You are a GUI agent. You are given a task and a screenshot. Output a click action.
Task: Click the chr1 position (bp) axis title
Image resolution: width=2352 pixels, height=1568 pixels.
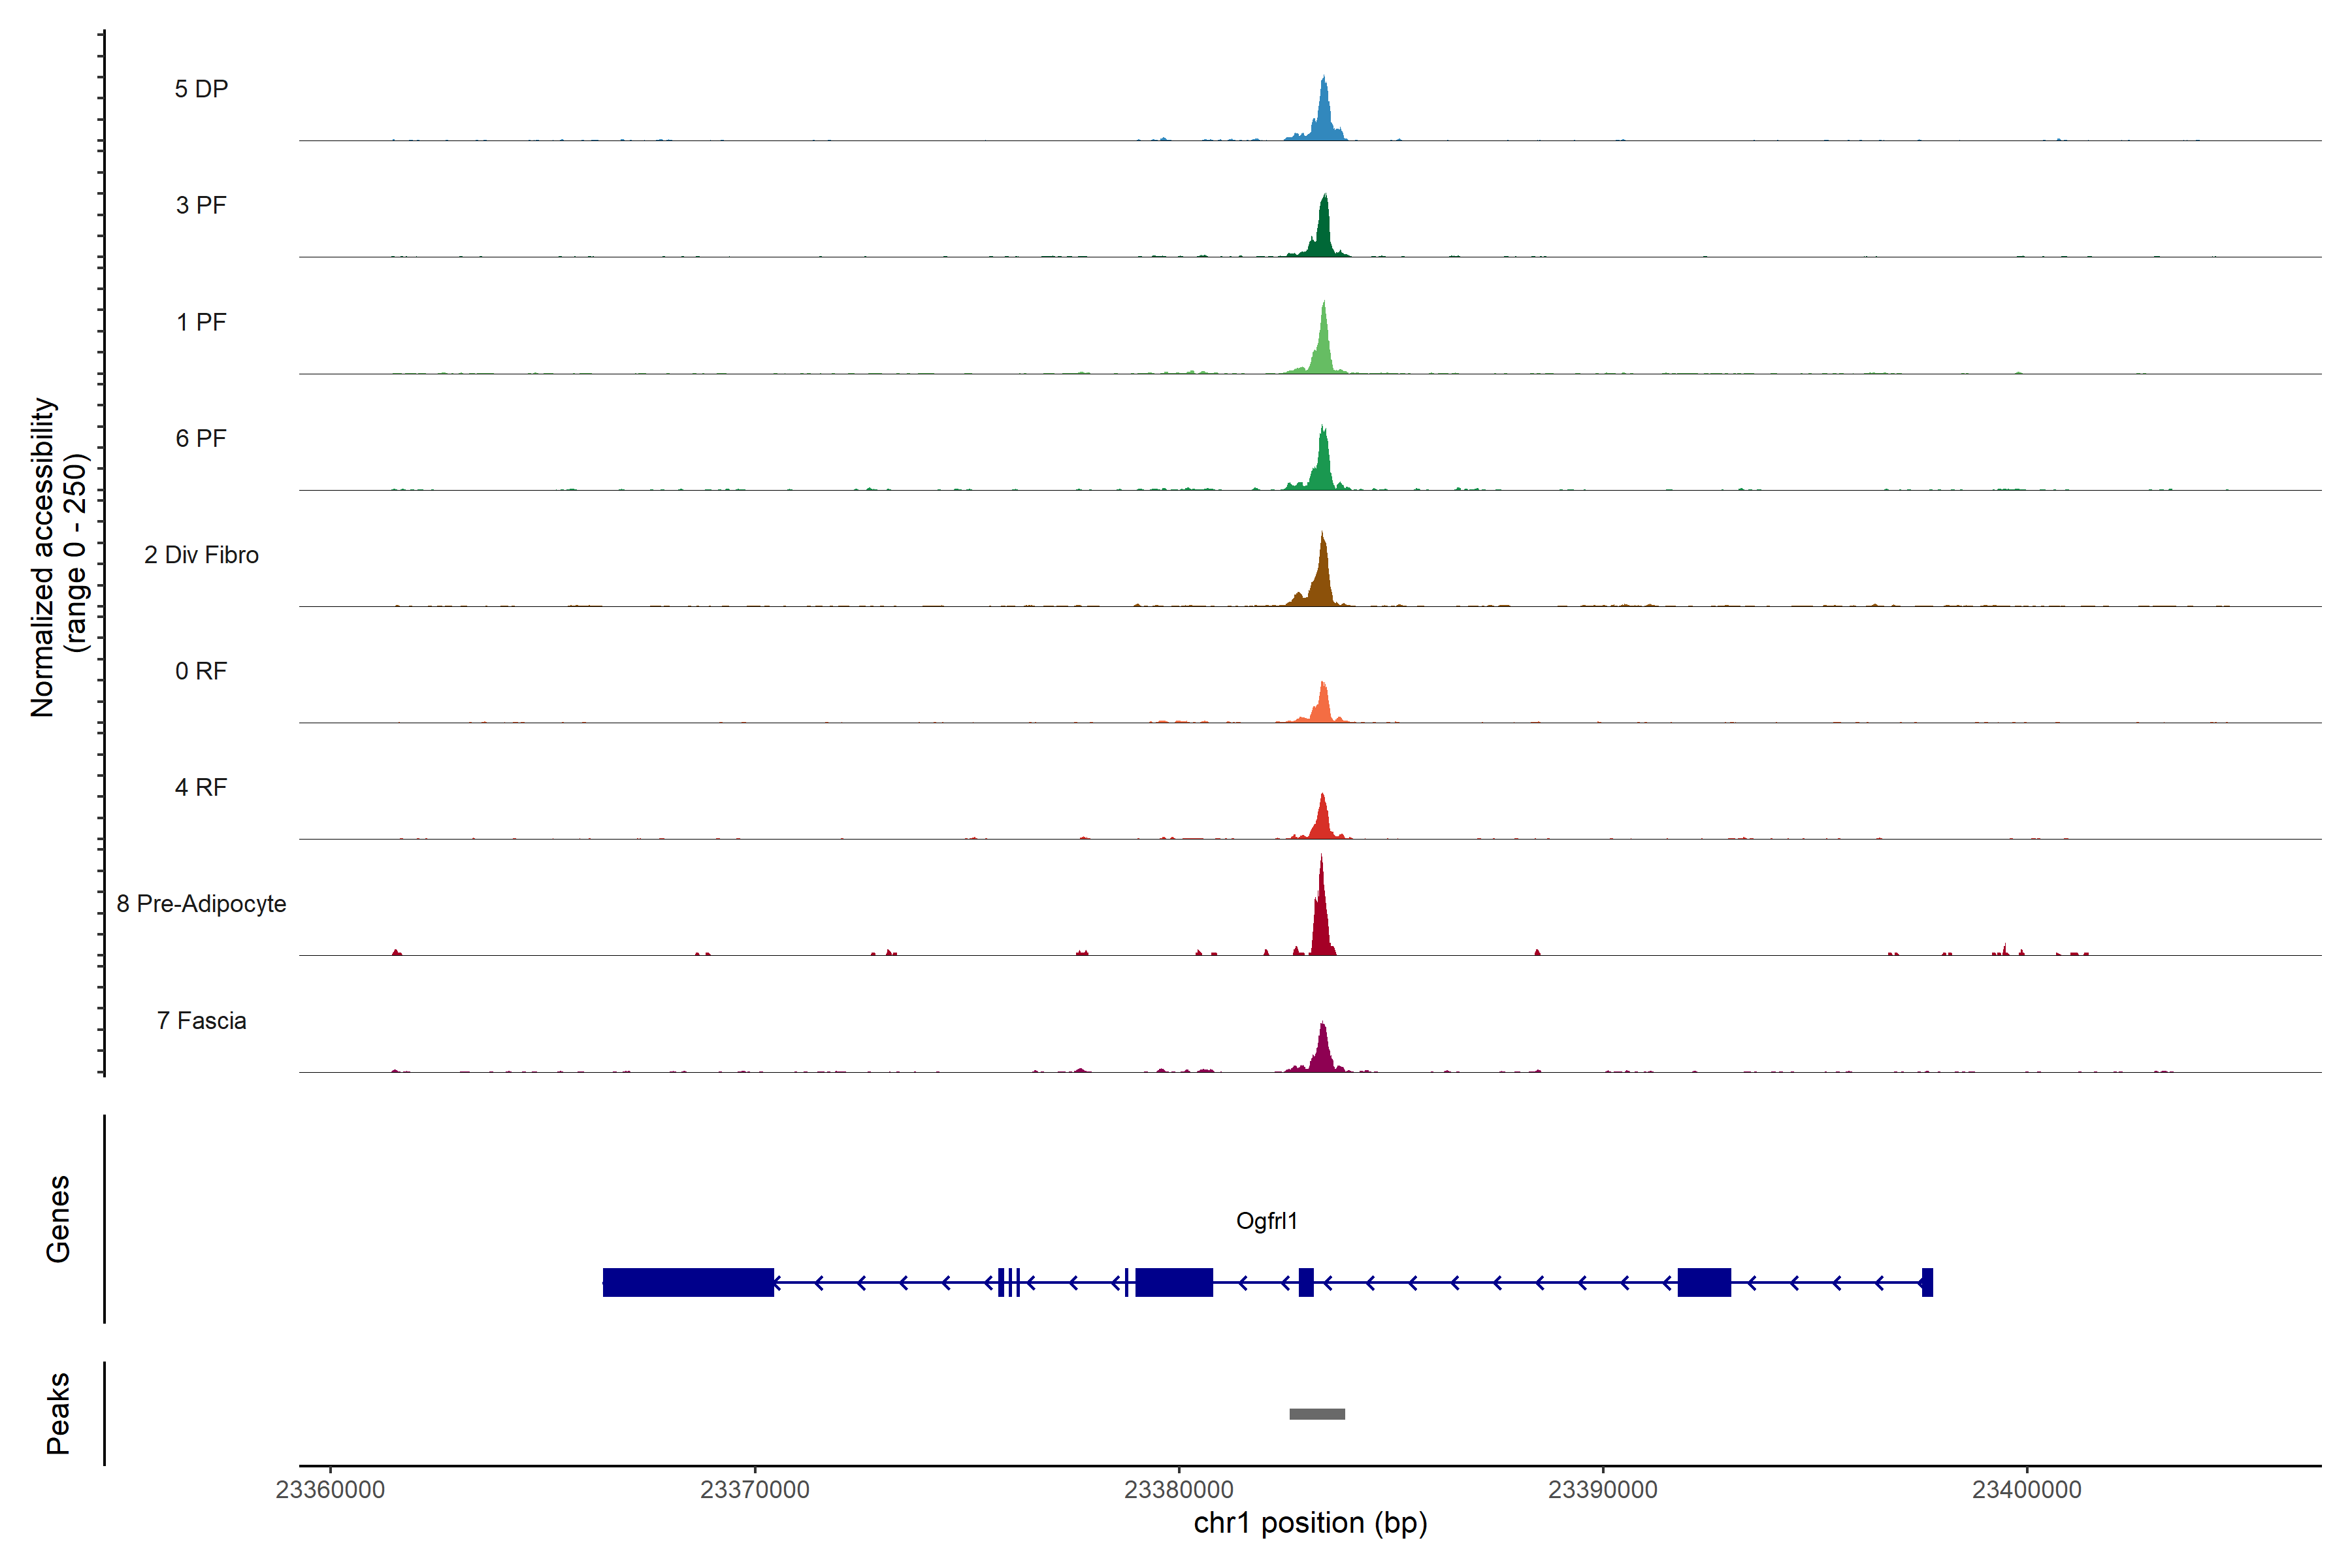[x=1310, y=1523]
